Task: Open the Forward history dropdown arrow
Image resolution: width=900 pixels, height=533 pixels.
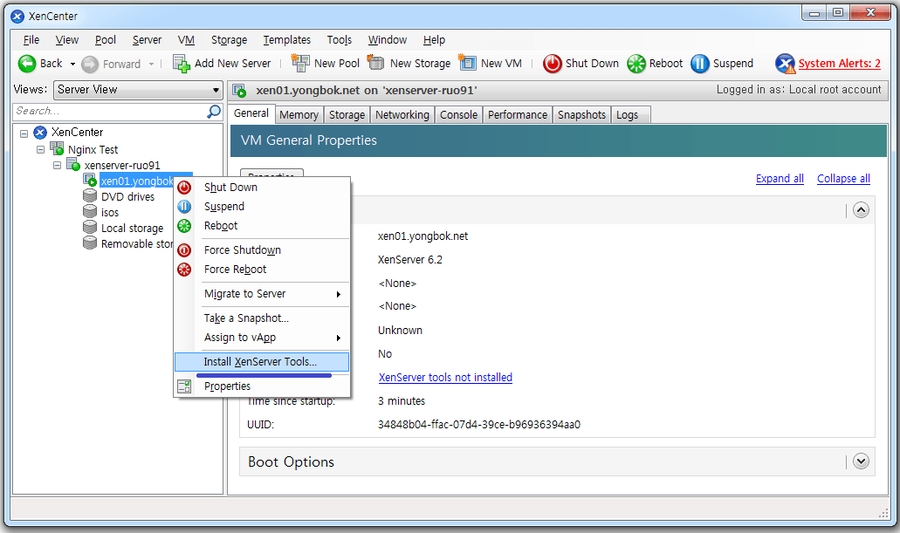Action: (151, 64)
